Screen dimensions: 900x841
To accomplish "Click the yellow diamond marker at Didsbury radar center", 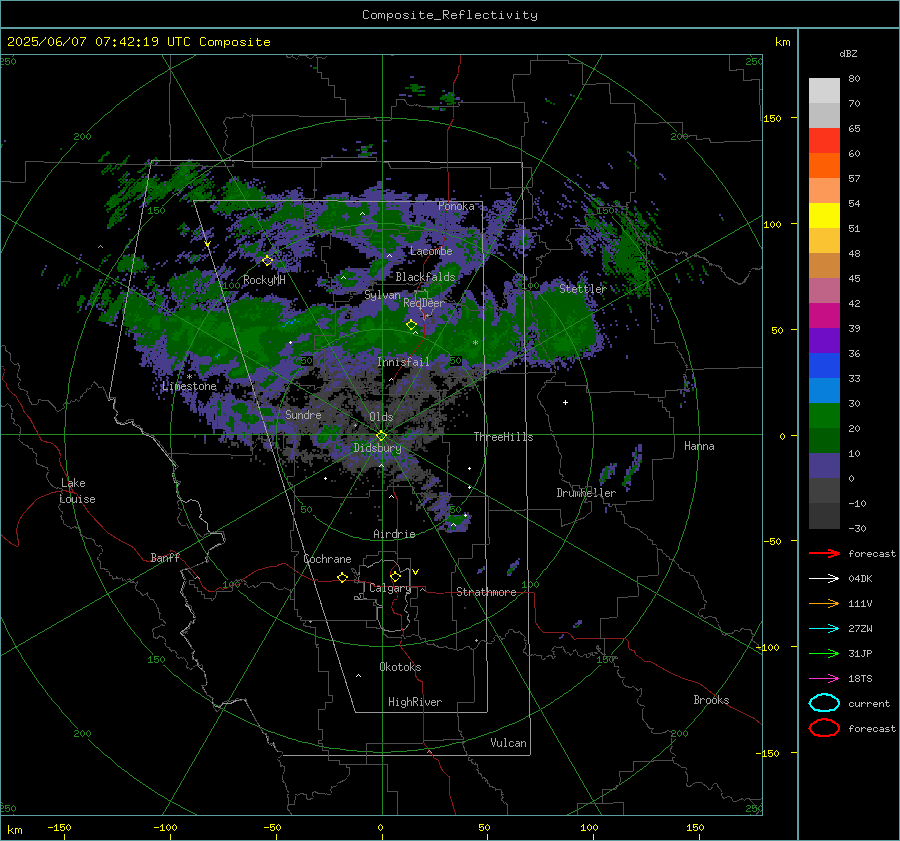I will 381,436.
